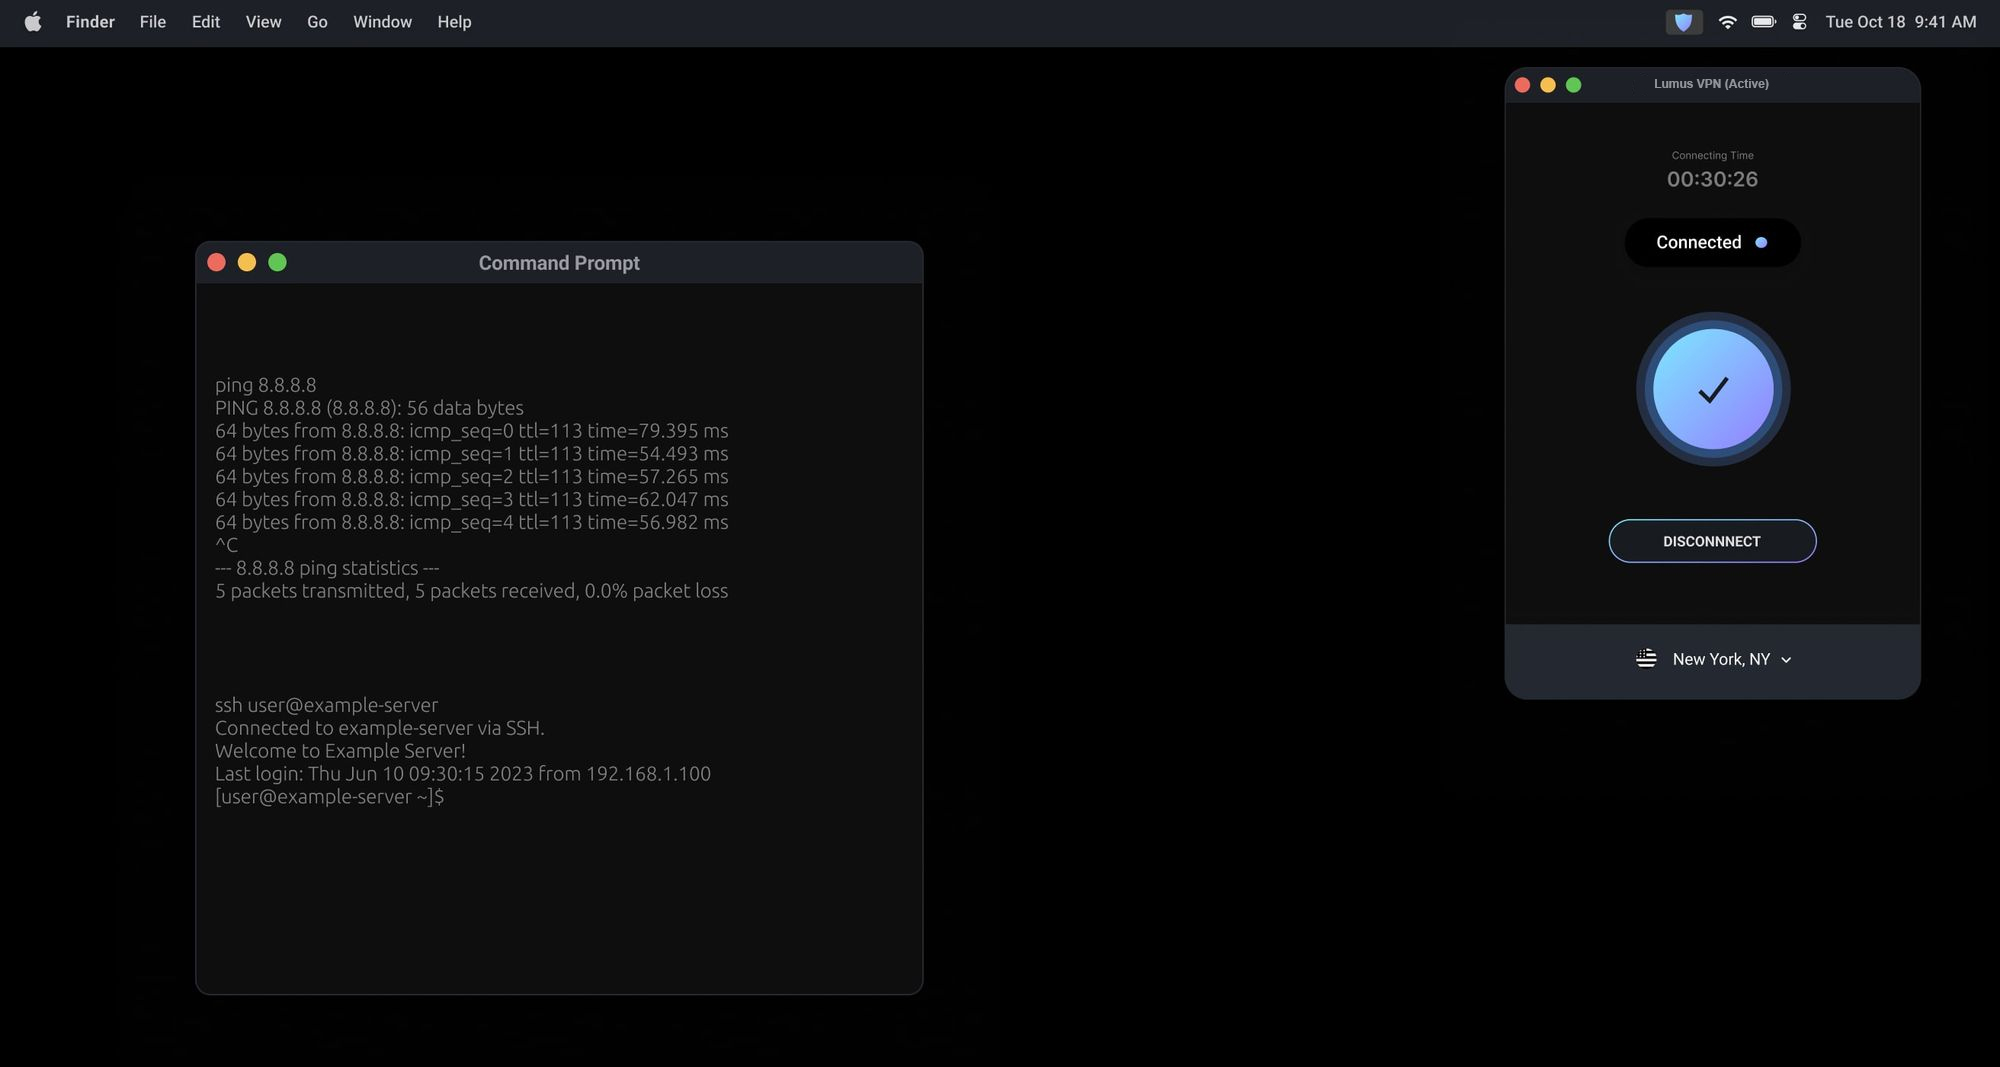2000x1067 pixels.
Task: Close the Command Prompt window
Action: coord(216,262)
